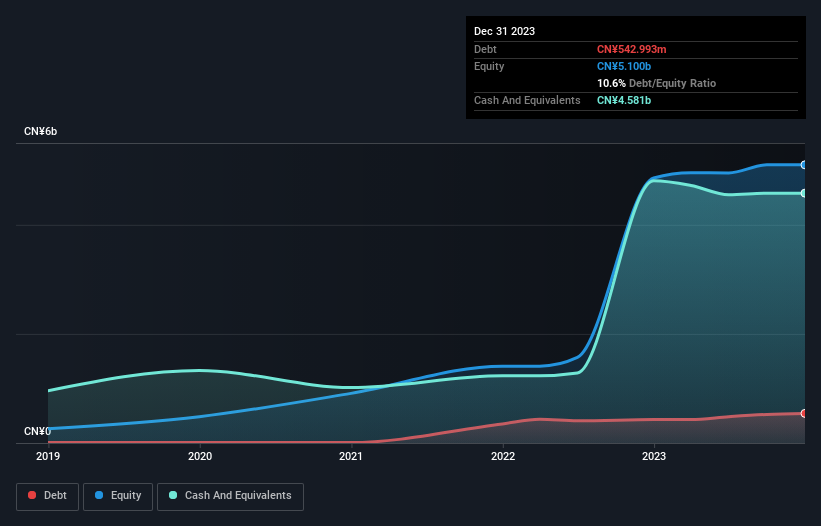Select the 2020 x-axis label
The width and height of the screenshot is (821, 526).
tap(200, 456)
